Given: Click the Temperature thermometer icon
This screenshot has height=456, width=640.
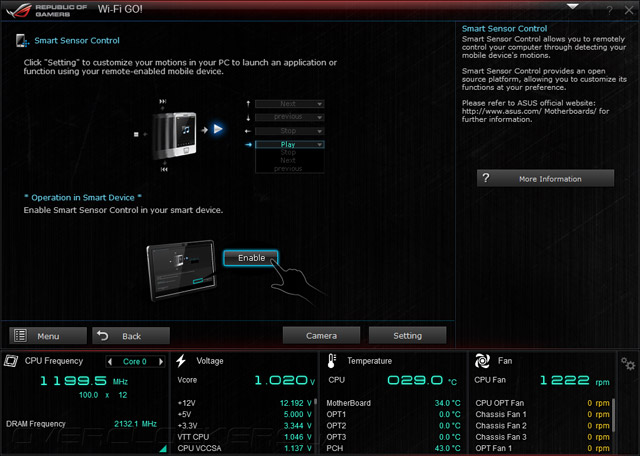Looking at the screenshot, I should tap(331, 361).
